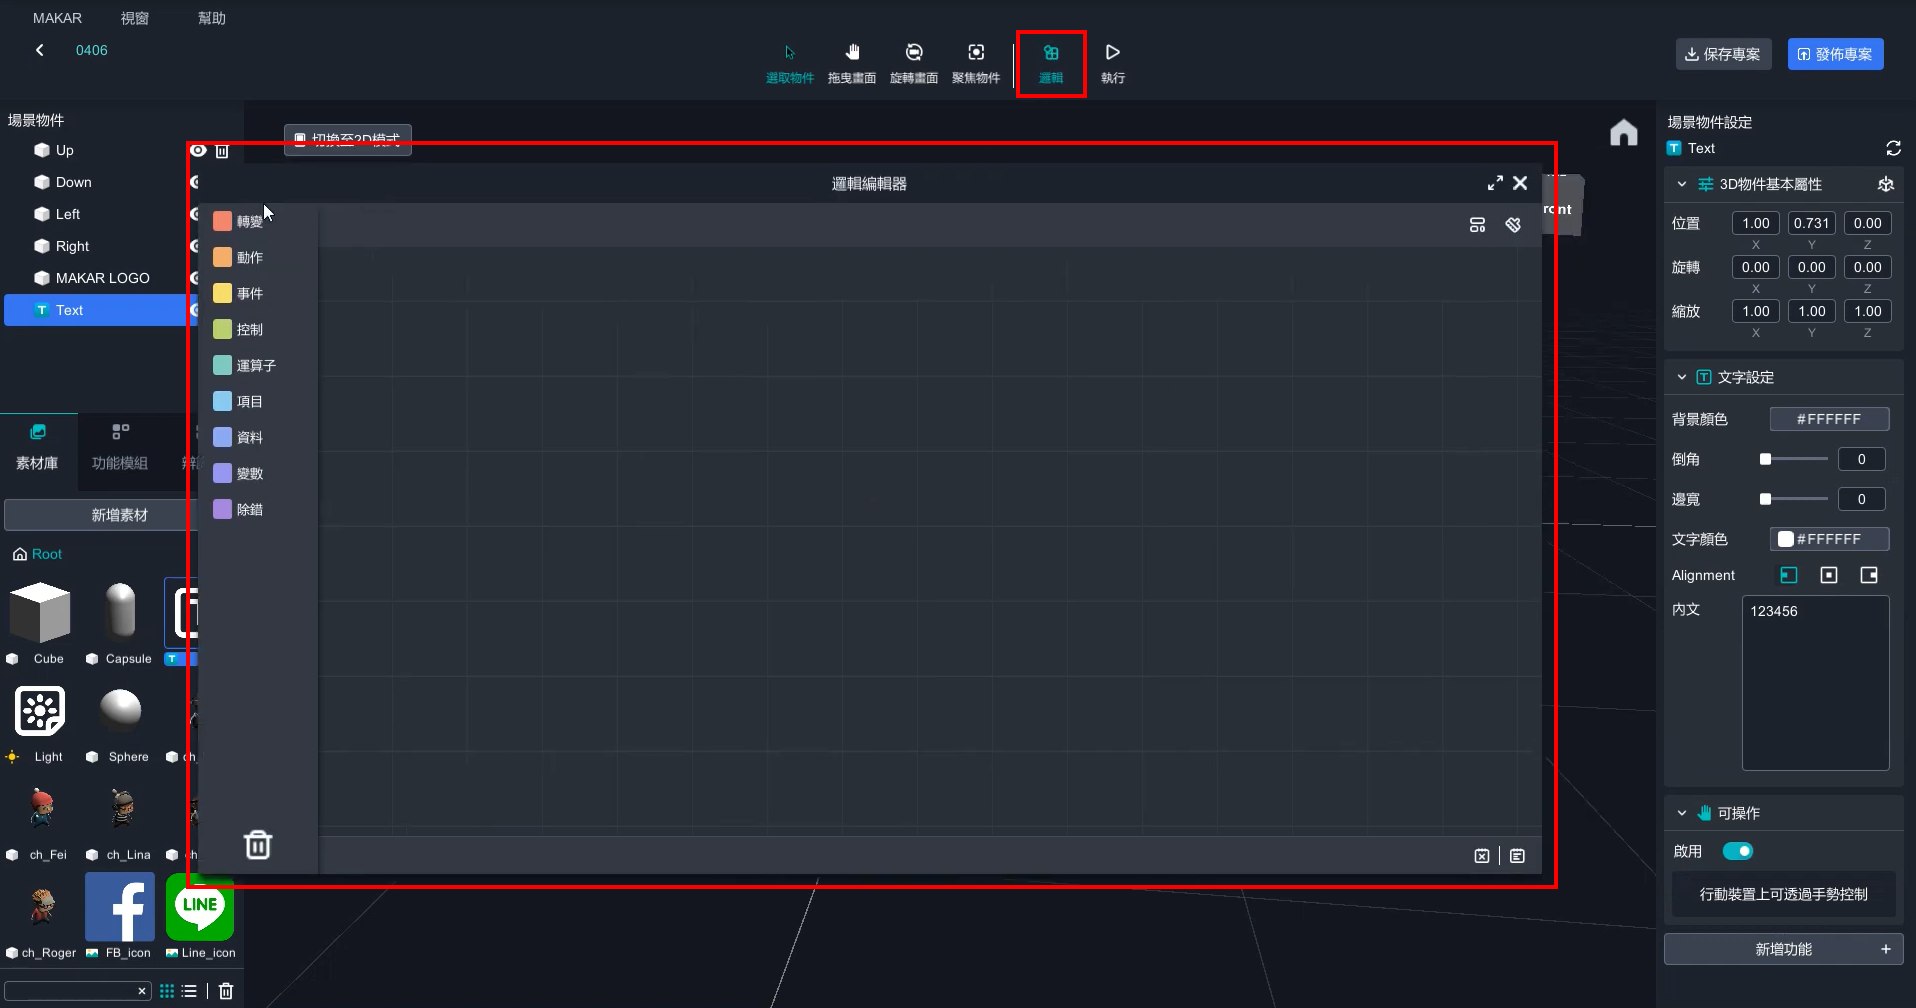Switch asset library to list view
Screen dimensions: 1916x1008
point(189,991)
